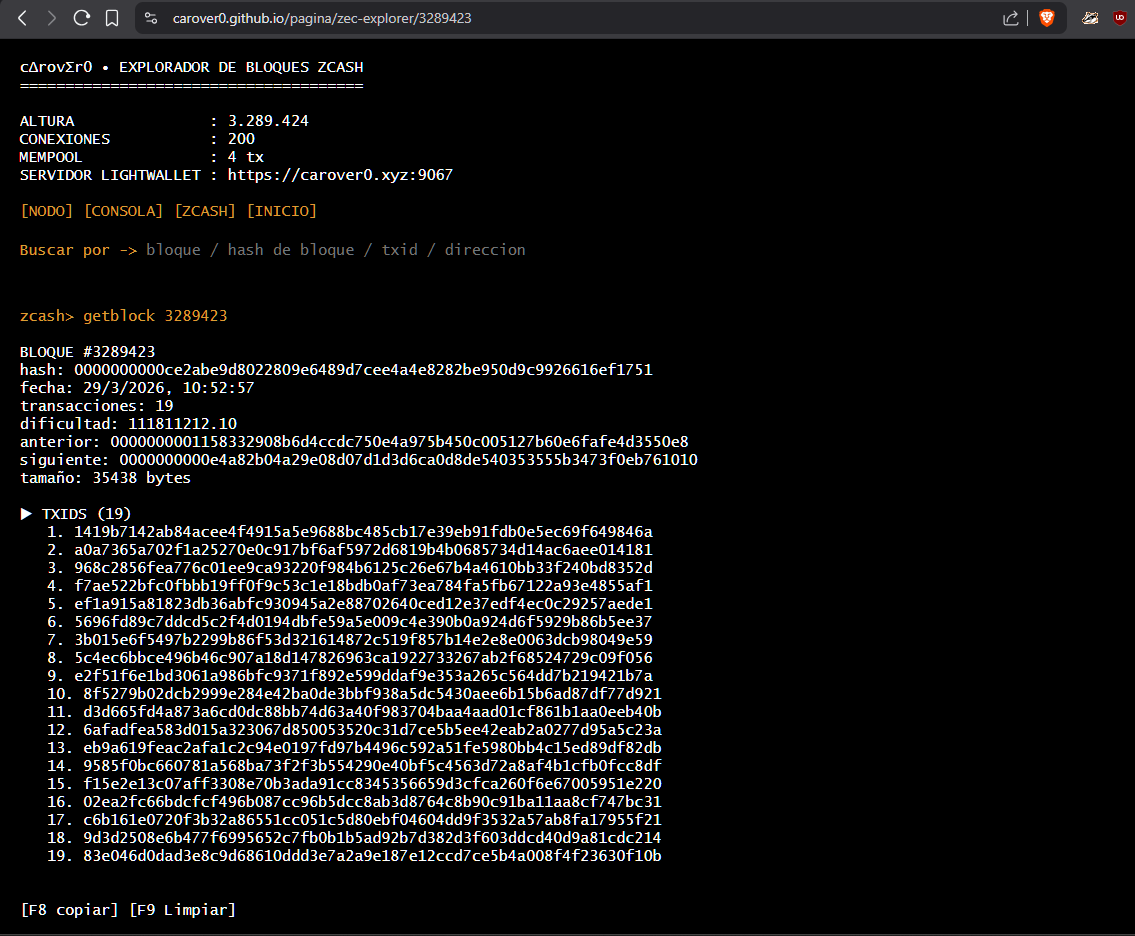Bookmark this page icon
Viewport: 1135px width, 936px height.
[x=111, y=18]
